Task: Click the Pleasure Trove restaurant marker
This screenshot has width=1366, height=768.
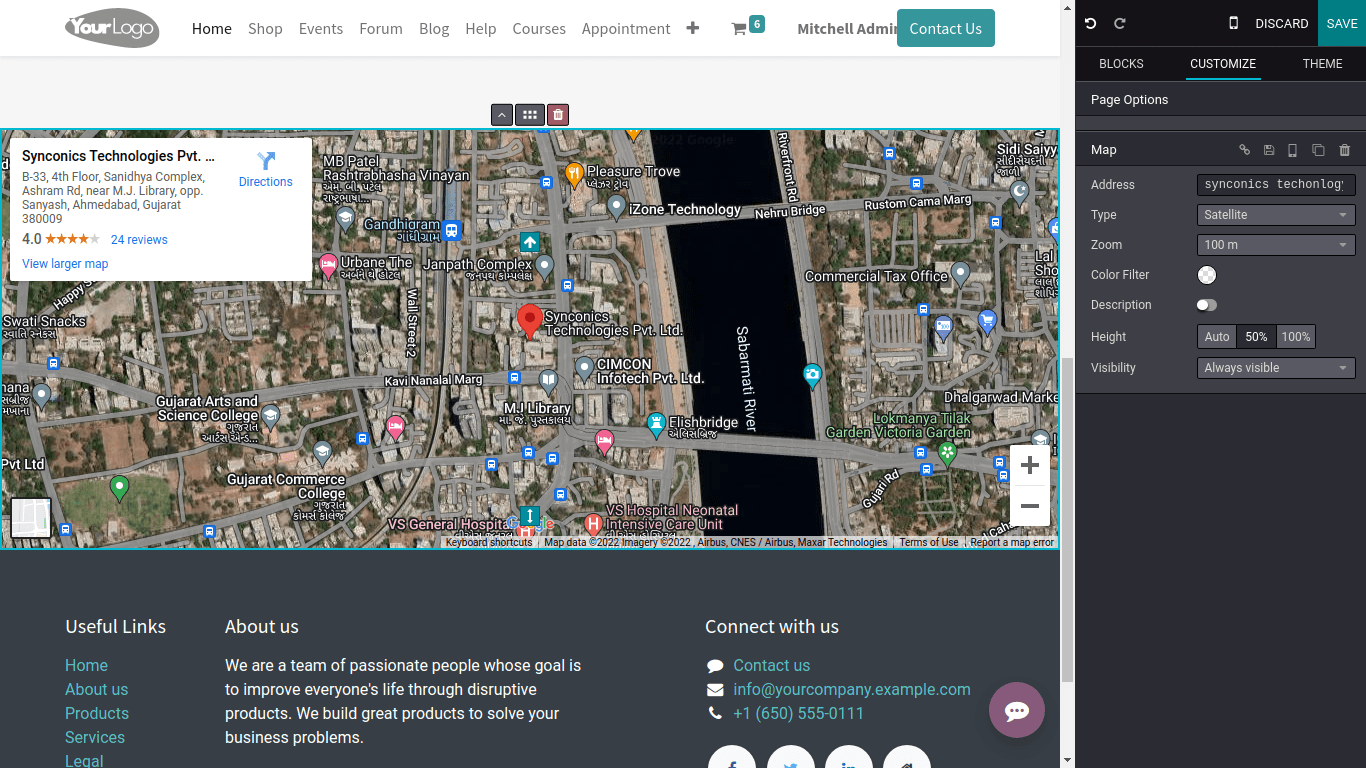Action: point(574,174)
